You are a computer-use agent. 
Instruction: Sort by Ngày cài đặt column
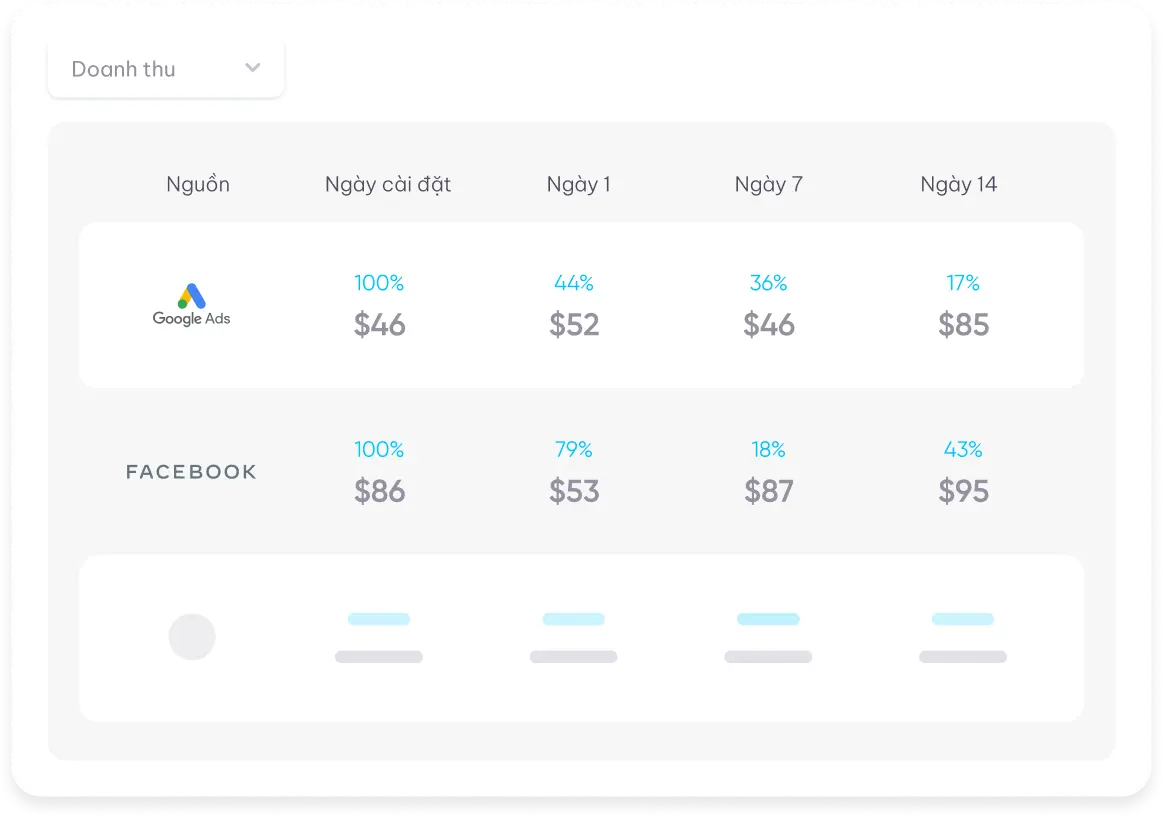[x=388, y=184]
